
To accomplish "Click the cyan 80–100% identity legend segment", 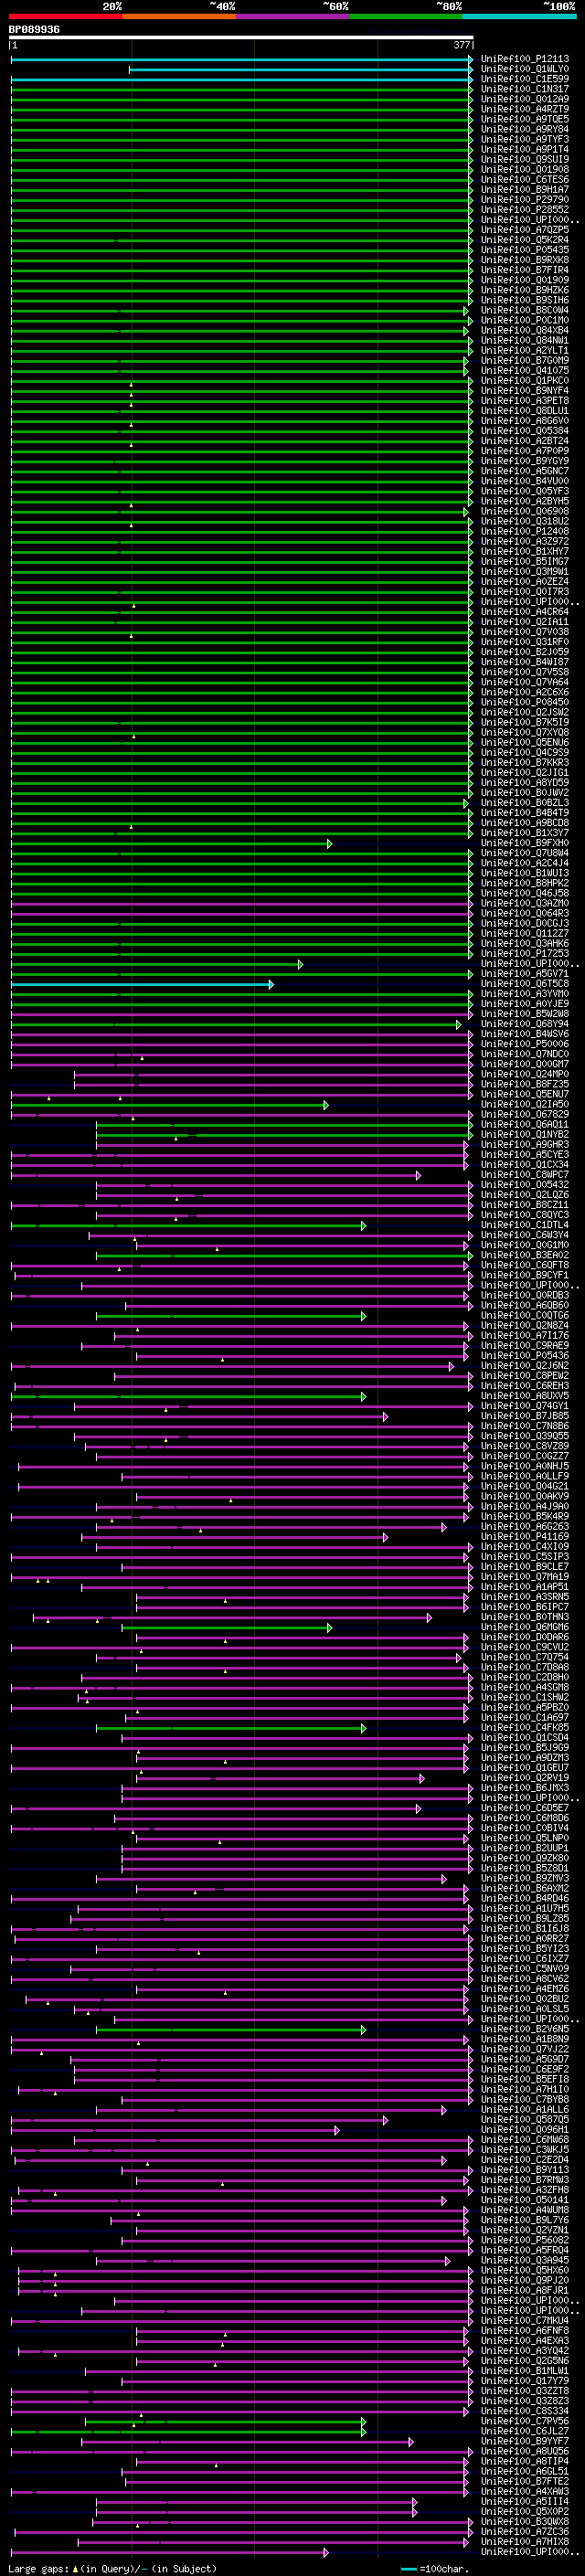I will [519, 16].
